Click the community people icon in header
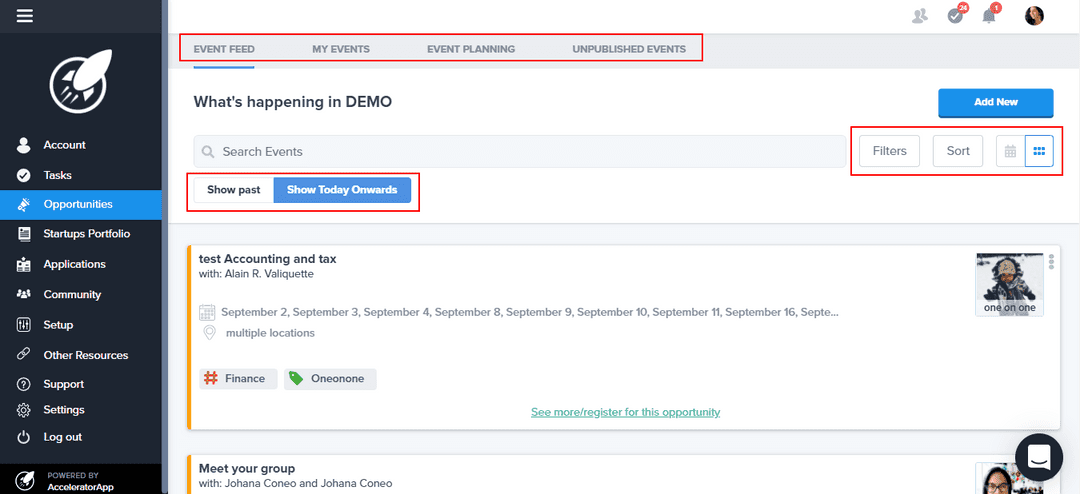This screenshot has height=494, width=1080. 920,16
